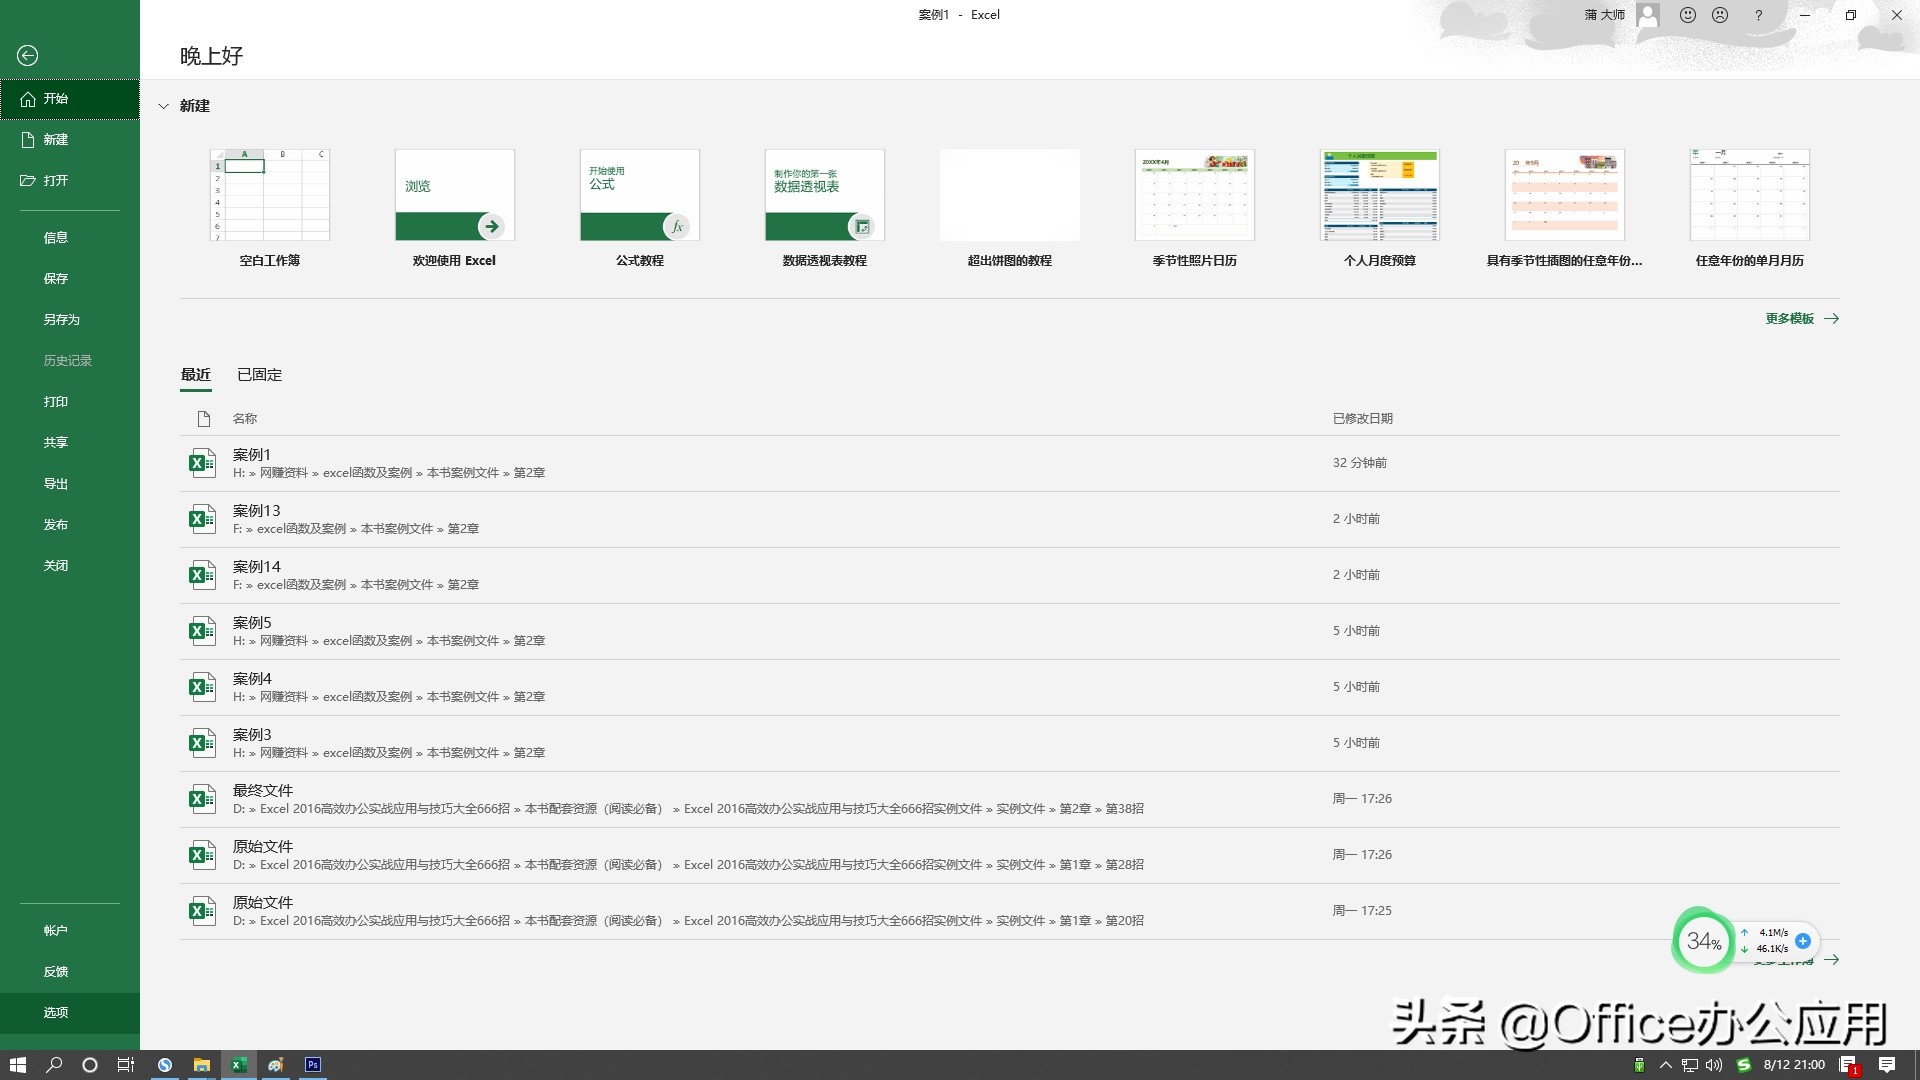Select 打开 in the left sidebar
This screenshot has height=1080, width=1920.
(x=70, y=181)
